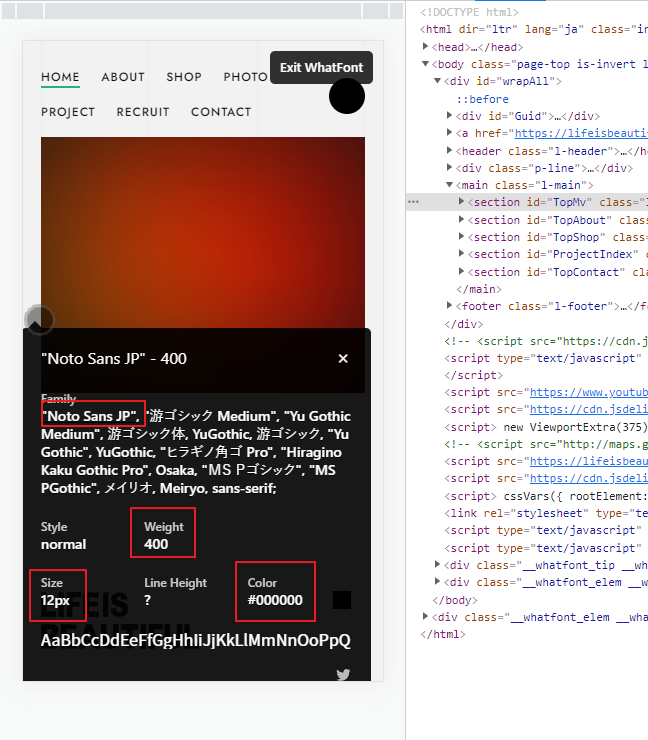Open the RECRUIT menu item
Screen dimensions: 648x740
(143, 112)
